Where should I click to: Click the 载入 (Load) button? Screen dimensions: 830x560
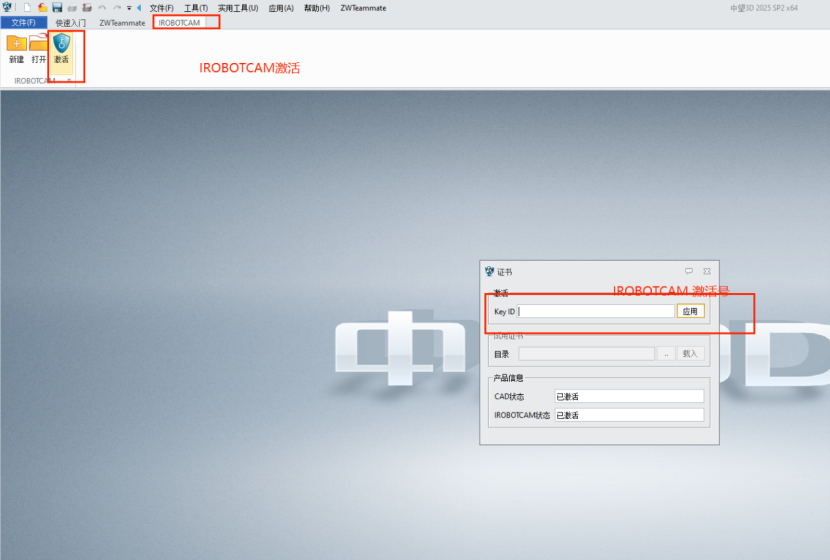tap(690, 353)
